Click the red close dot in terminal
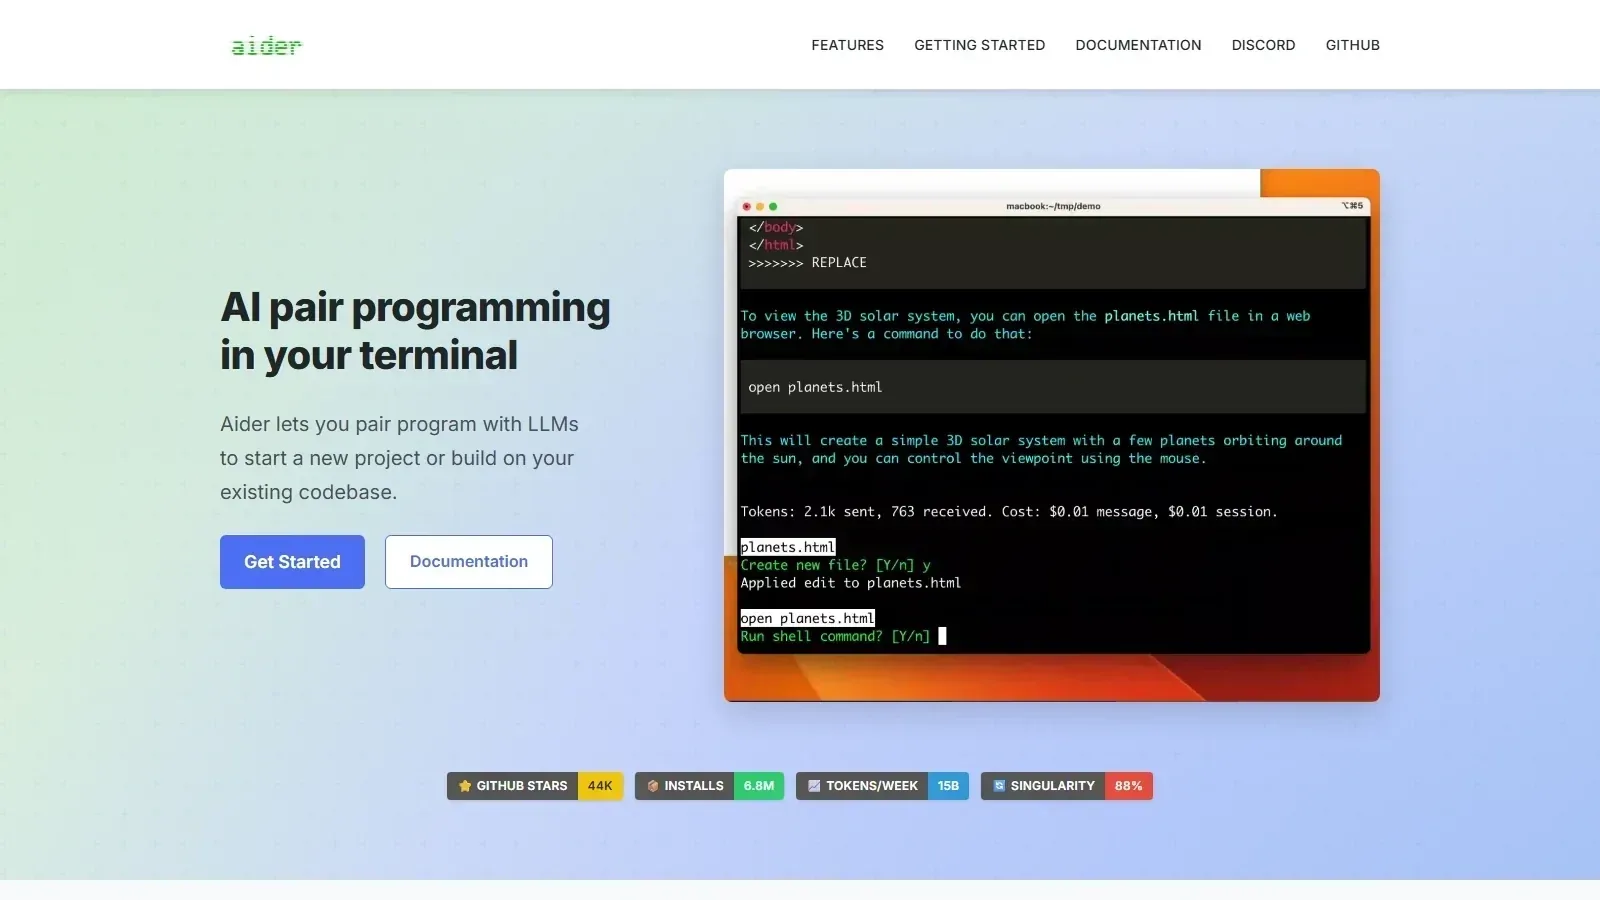Screen dimensions: 1600x900 (x=747, y=206)
